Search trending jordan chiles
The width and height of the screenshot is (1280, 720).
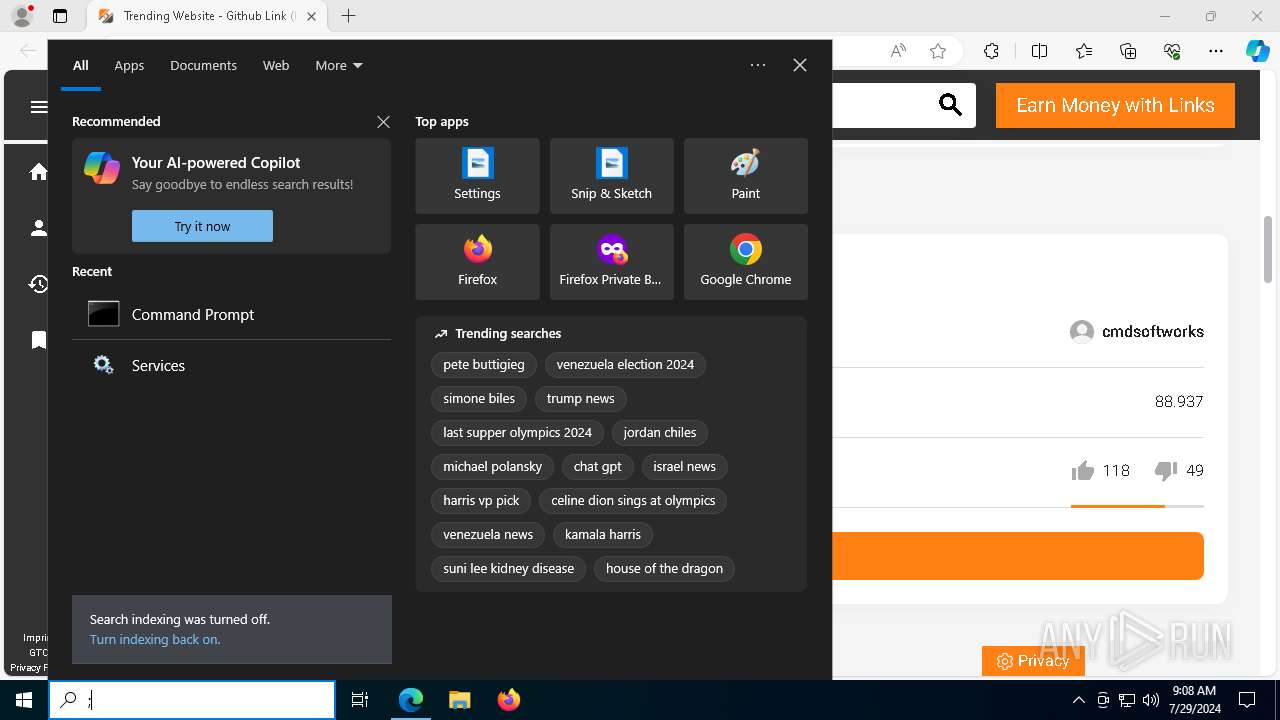click(x=660, y=432)
